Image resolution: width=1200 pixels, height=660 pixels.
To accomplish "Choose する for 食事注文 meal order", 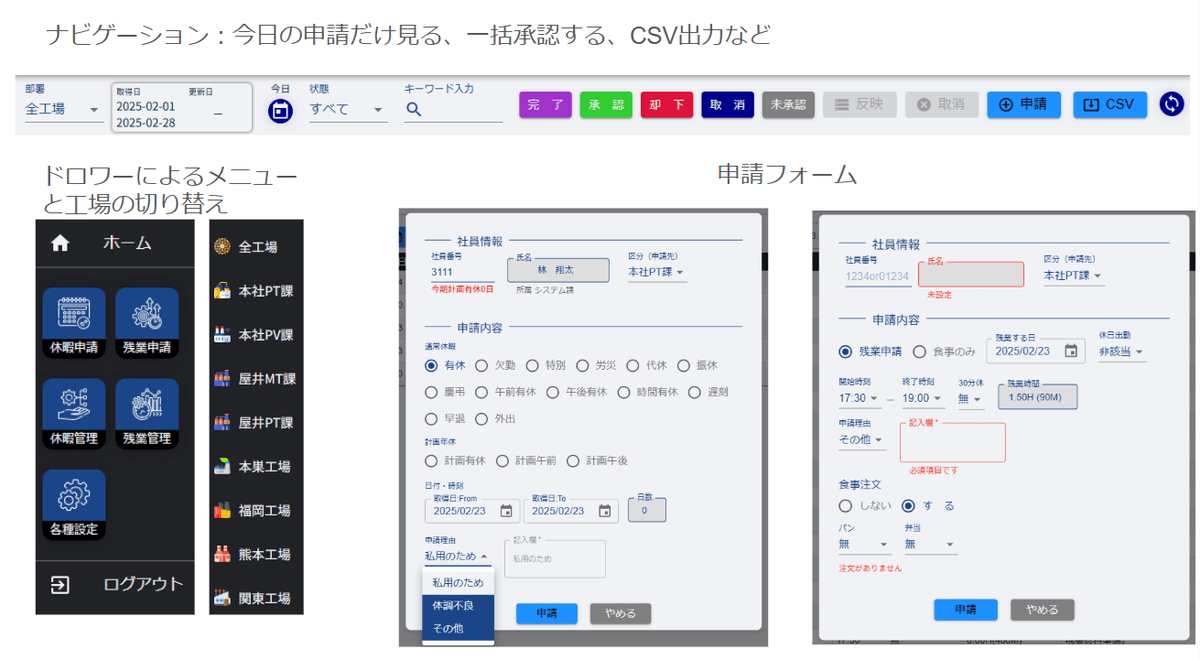I will 908,503.
